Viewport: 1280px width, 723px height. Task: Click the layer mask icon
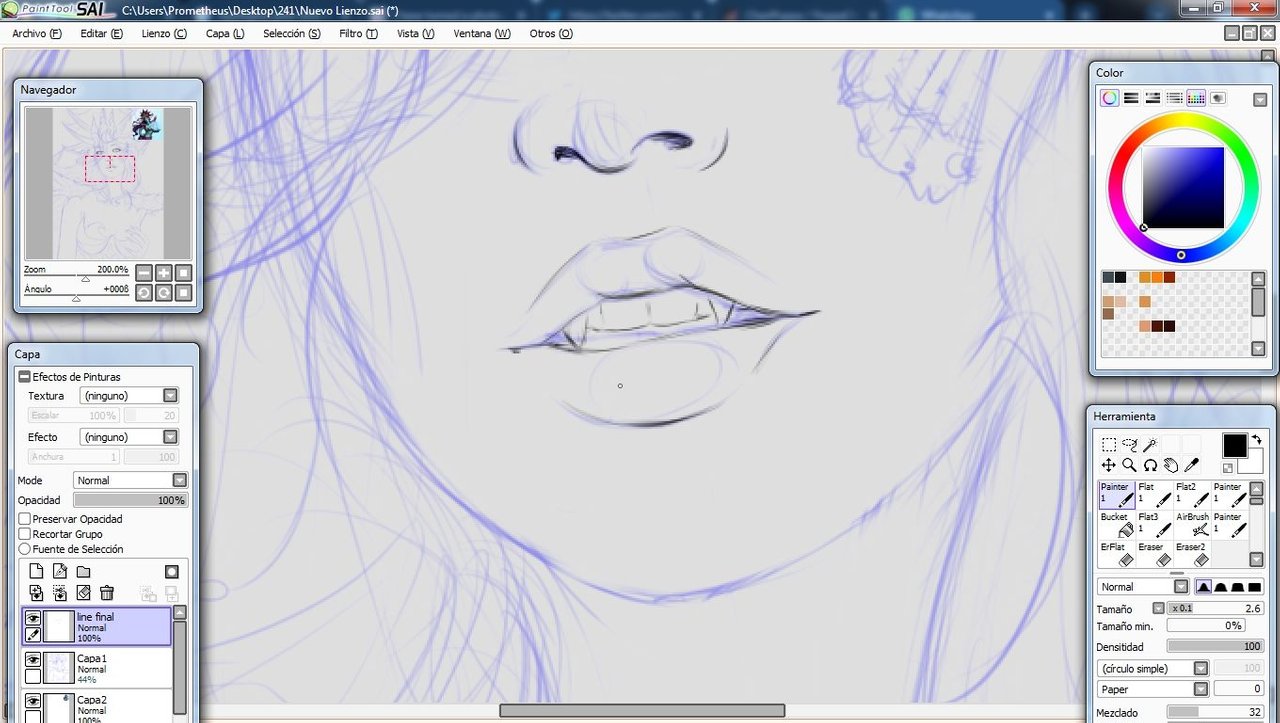click(172, 571)
